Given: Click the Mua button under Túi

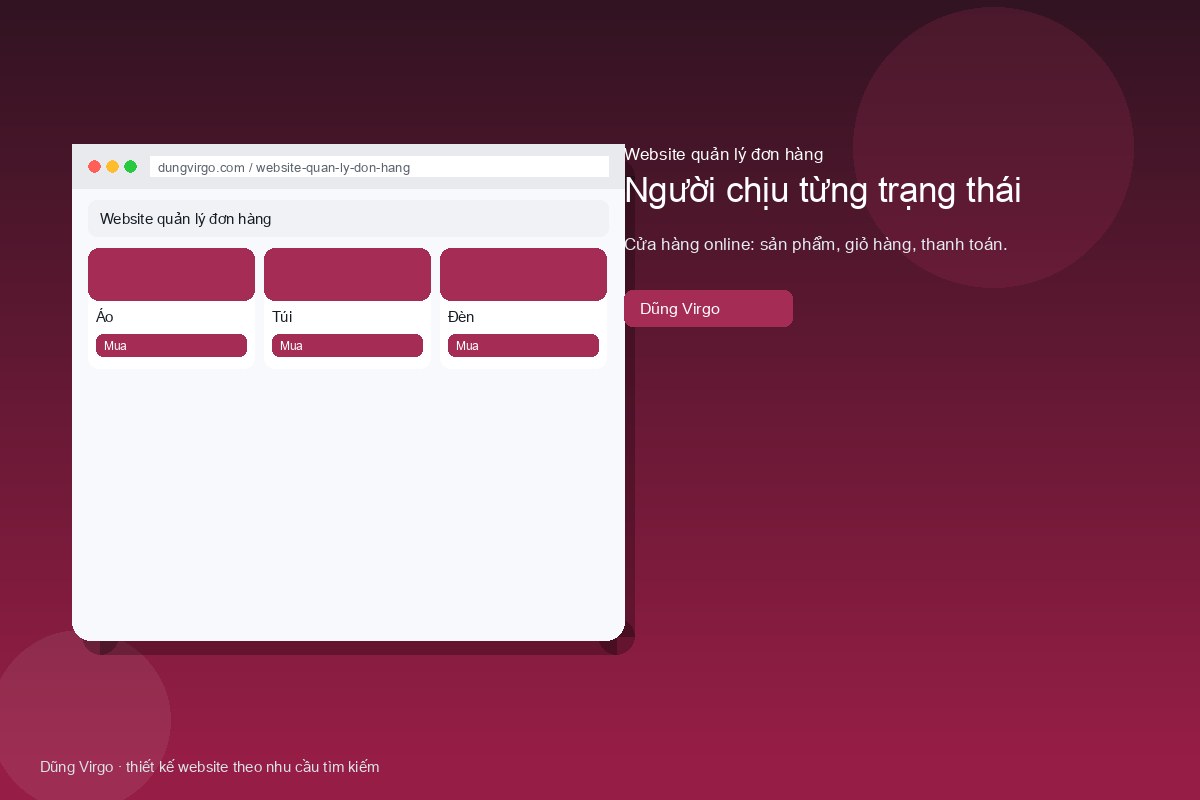Looking at the screenshot, I should click(347, 345).
